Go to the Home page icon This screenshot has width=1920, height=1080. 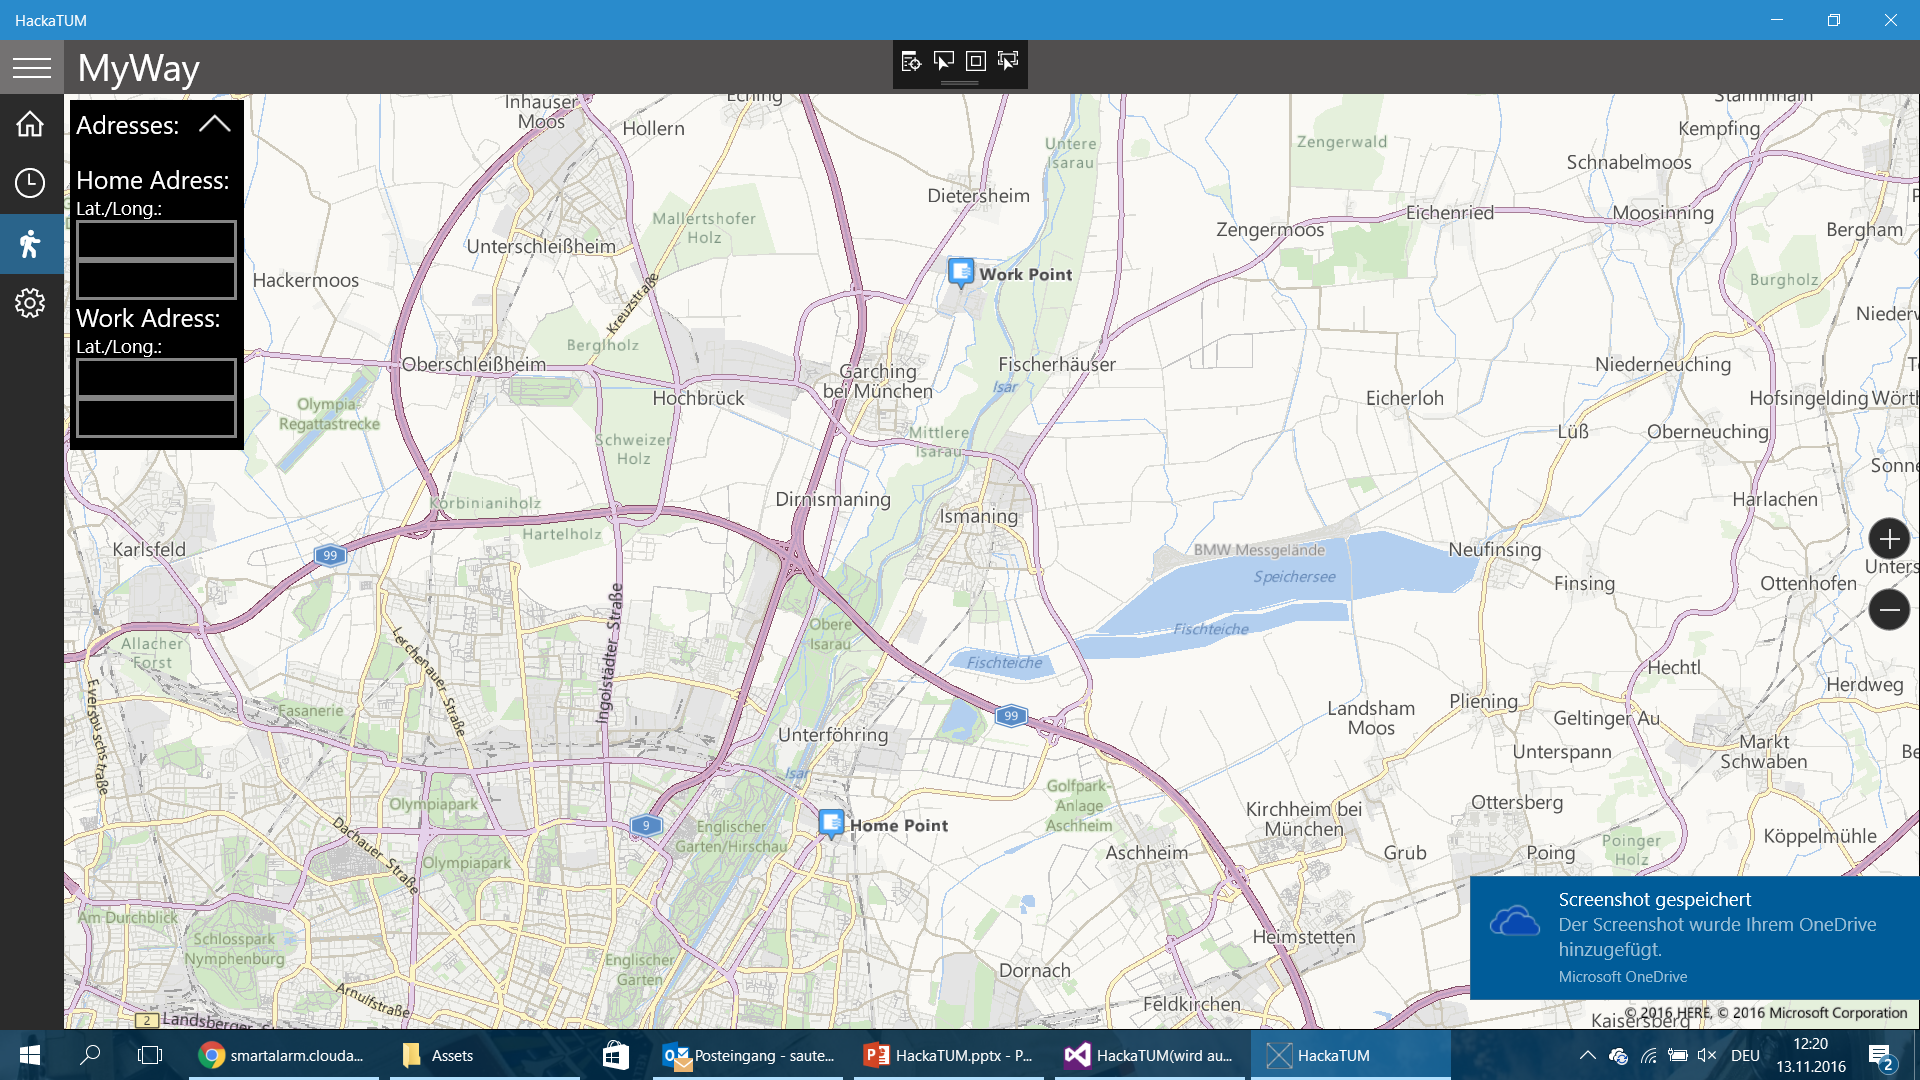pos(30,124)
